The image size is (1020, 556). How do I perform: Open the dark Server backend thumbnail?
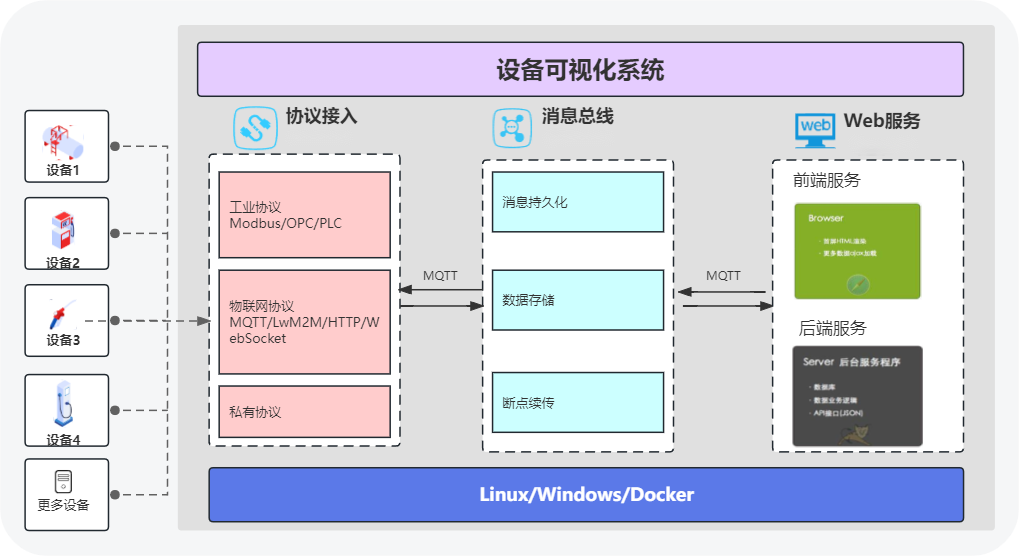pyautogui.click(x=857, y=396)
